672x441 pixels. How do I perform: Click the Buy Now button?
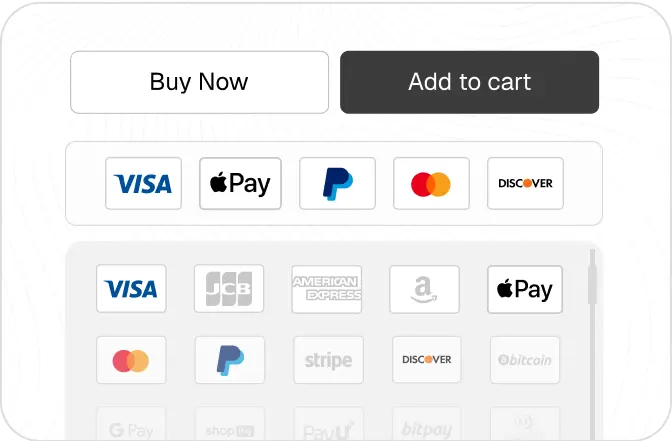[199, 82]
